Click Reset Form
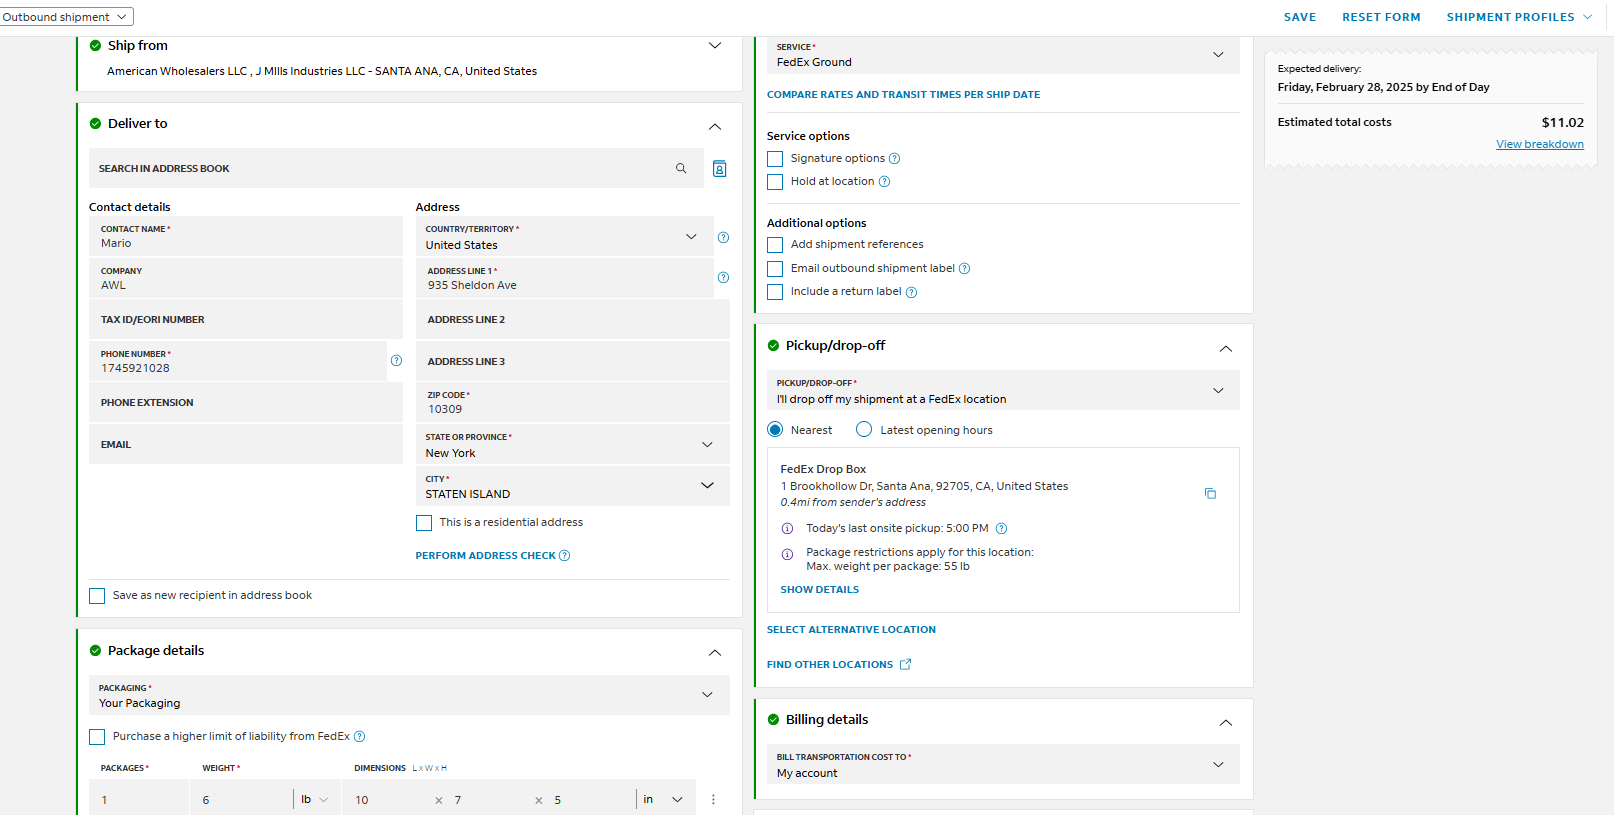The height and width of the screenshot is (815, 1614). [1381, 17]
